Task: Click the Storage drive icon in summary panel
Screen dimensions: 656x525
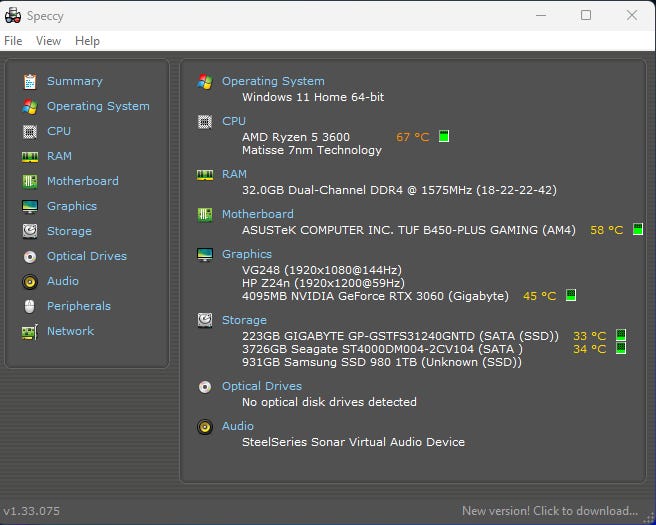Action: (x=205, y=320)
